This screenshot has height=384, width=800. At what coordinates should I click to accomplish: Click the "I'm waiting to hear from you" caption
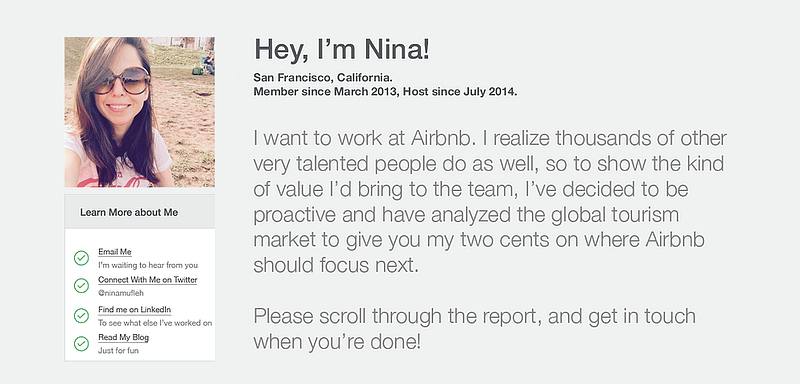[148, 265]
